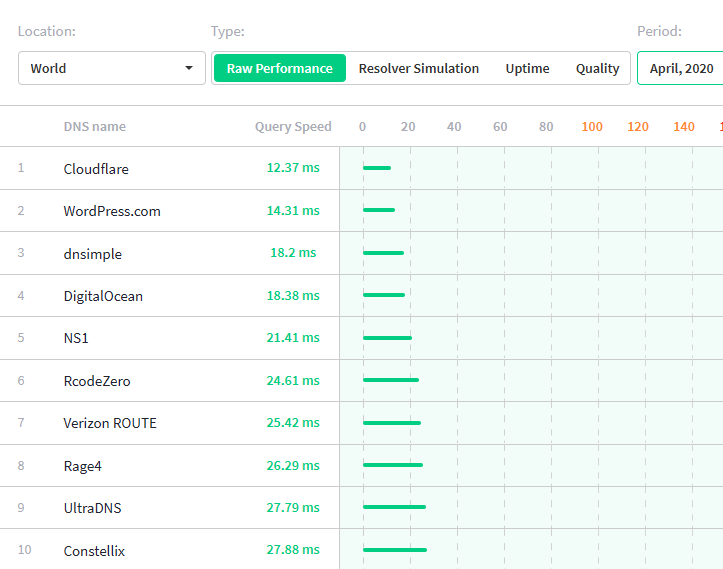Open the dnsimple provider entry
The width and height of the screenshot is (723, 569).
click(x=92, y=254)
